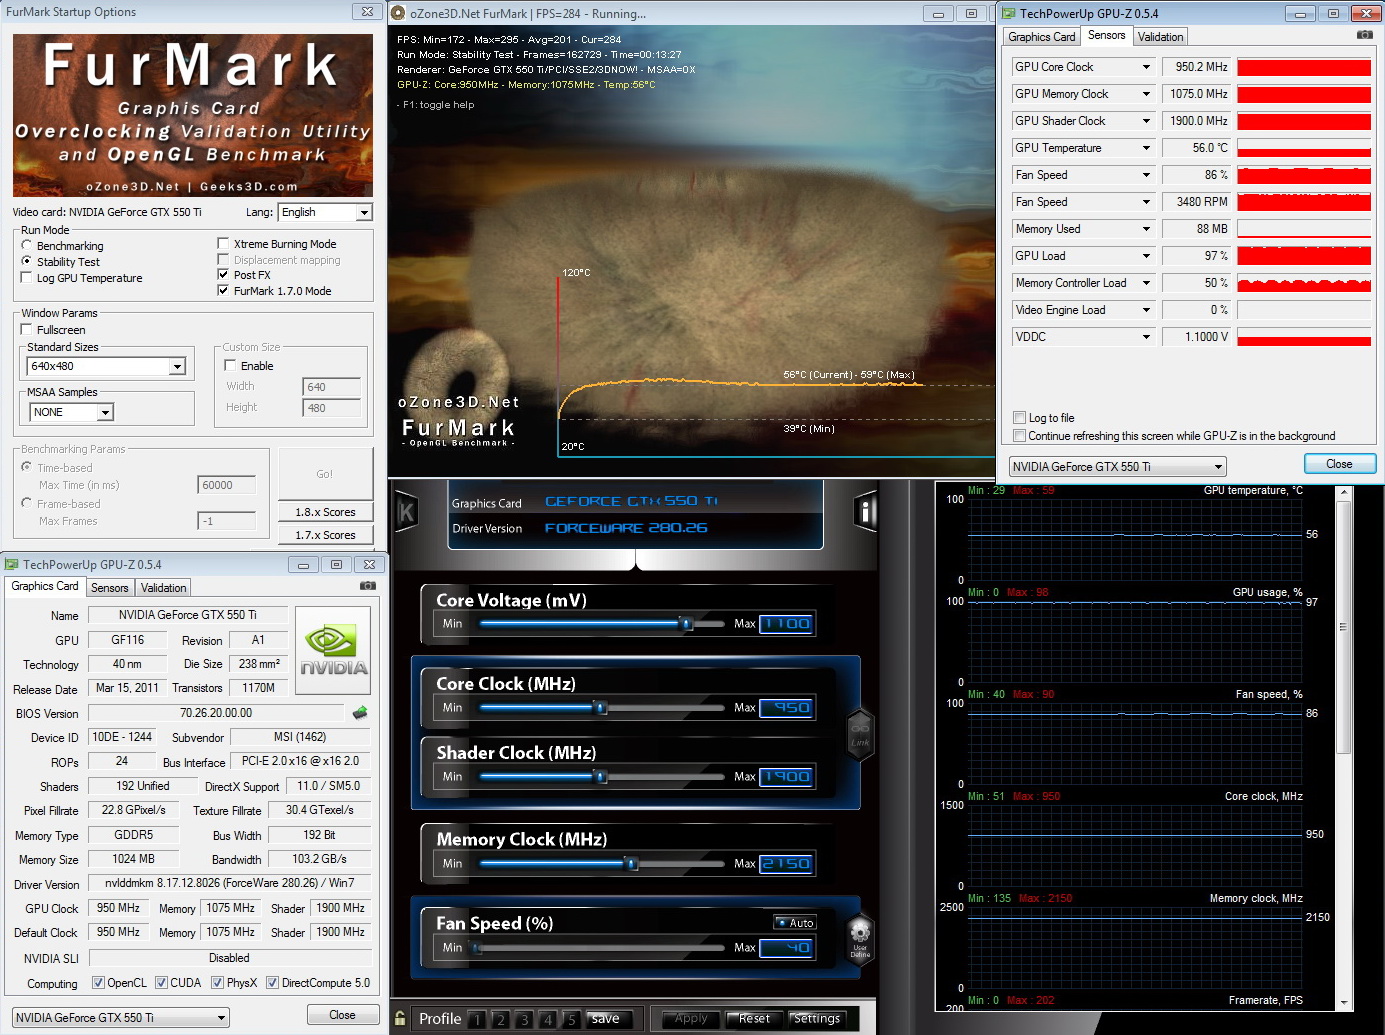The image size is (1385, 1035).
Task: Open Sensors tab in the bottom-left GPU-Z window
Action: 110,588
